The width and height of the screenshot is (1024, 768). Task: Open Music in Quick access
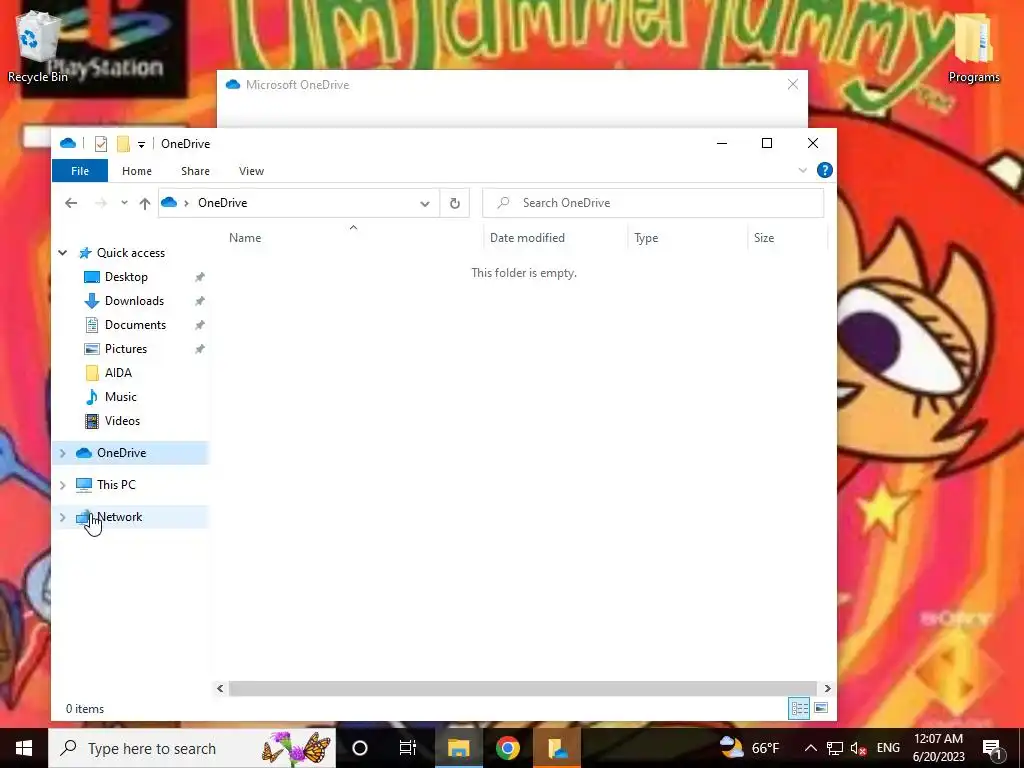[x=121, y=397]
